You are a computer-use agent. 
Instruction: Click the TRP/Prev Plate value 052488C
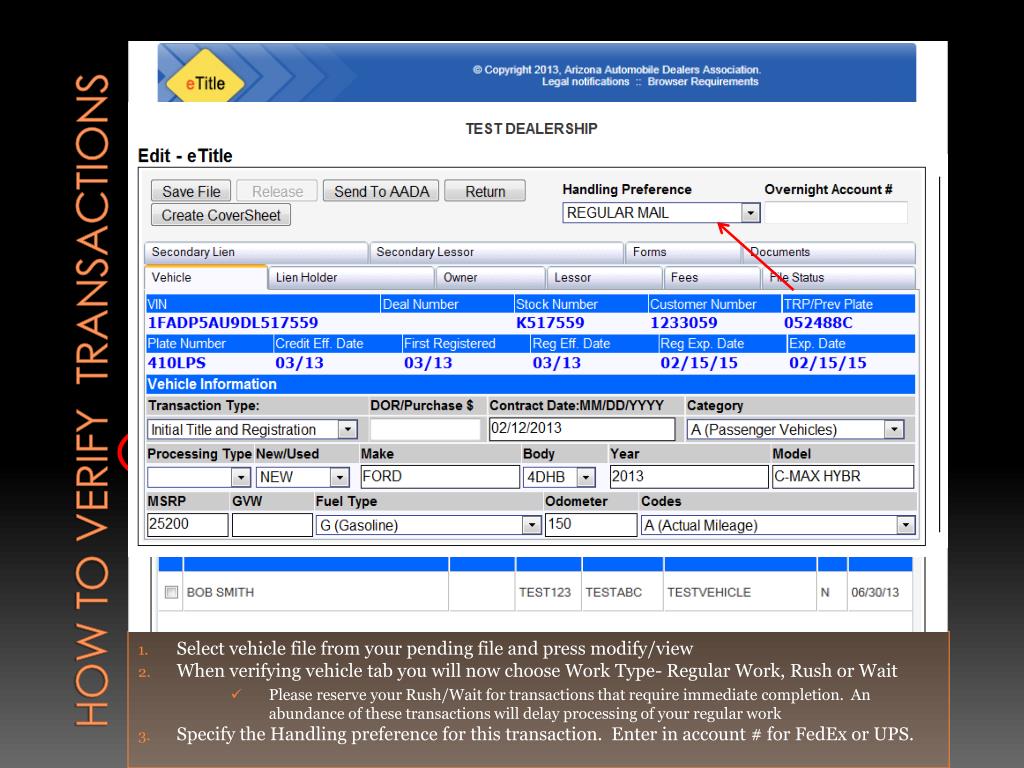click(818, 323)
